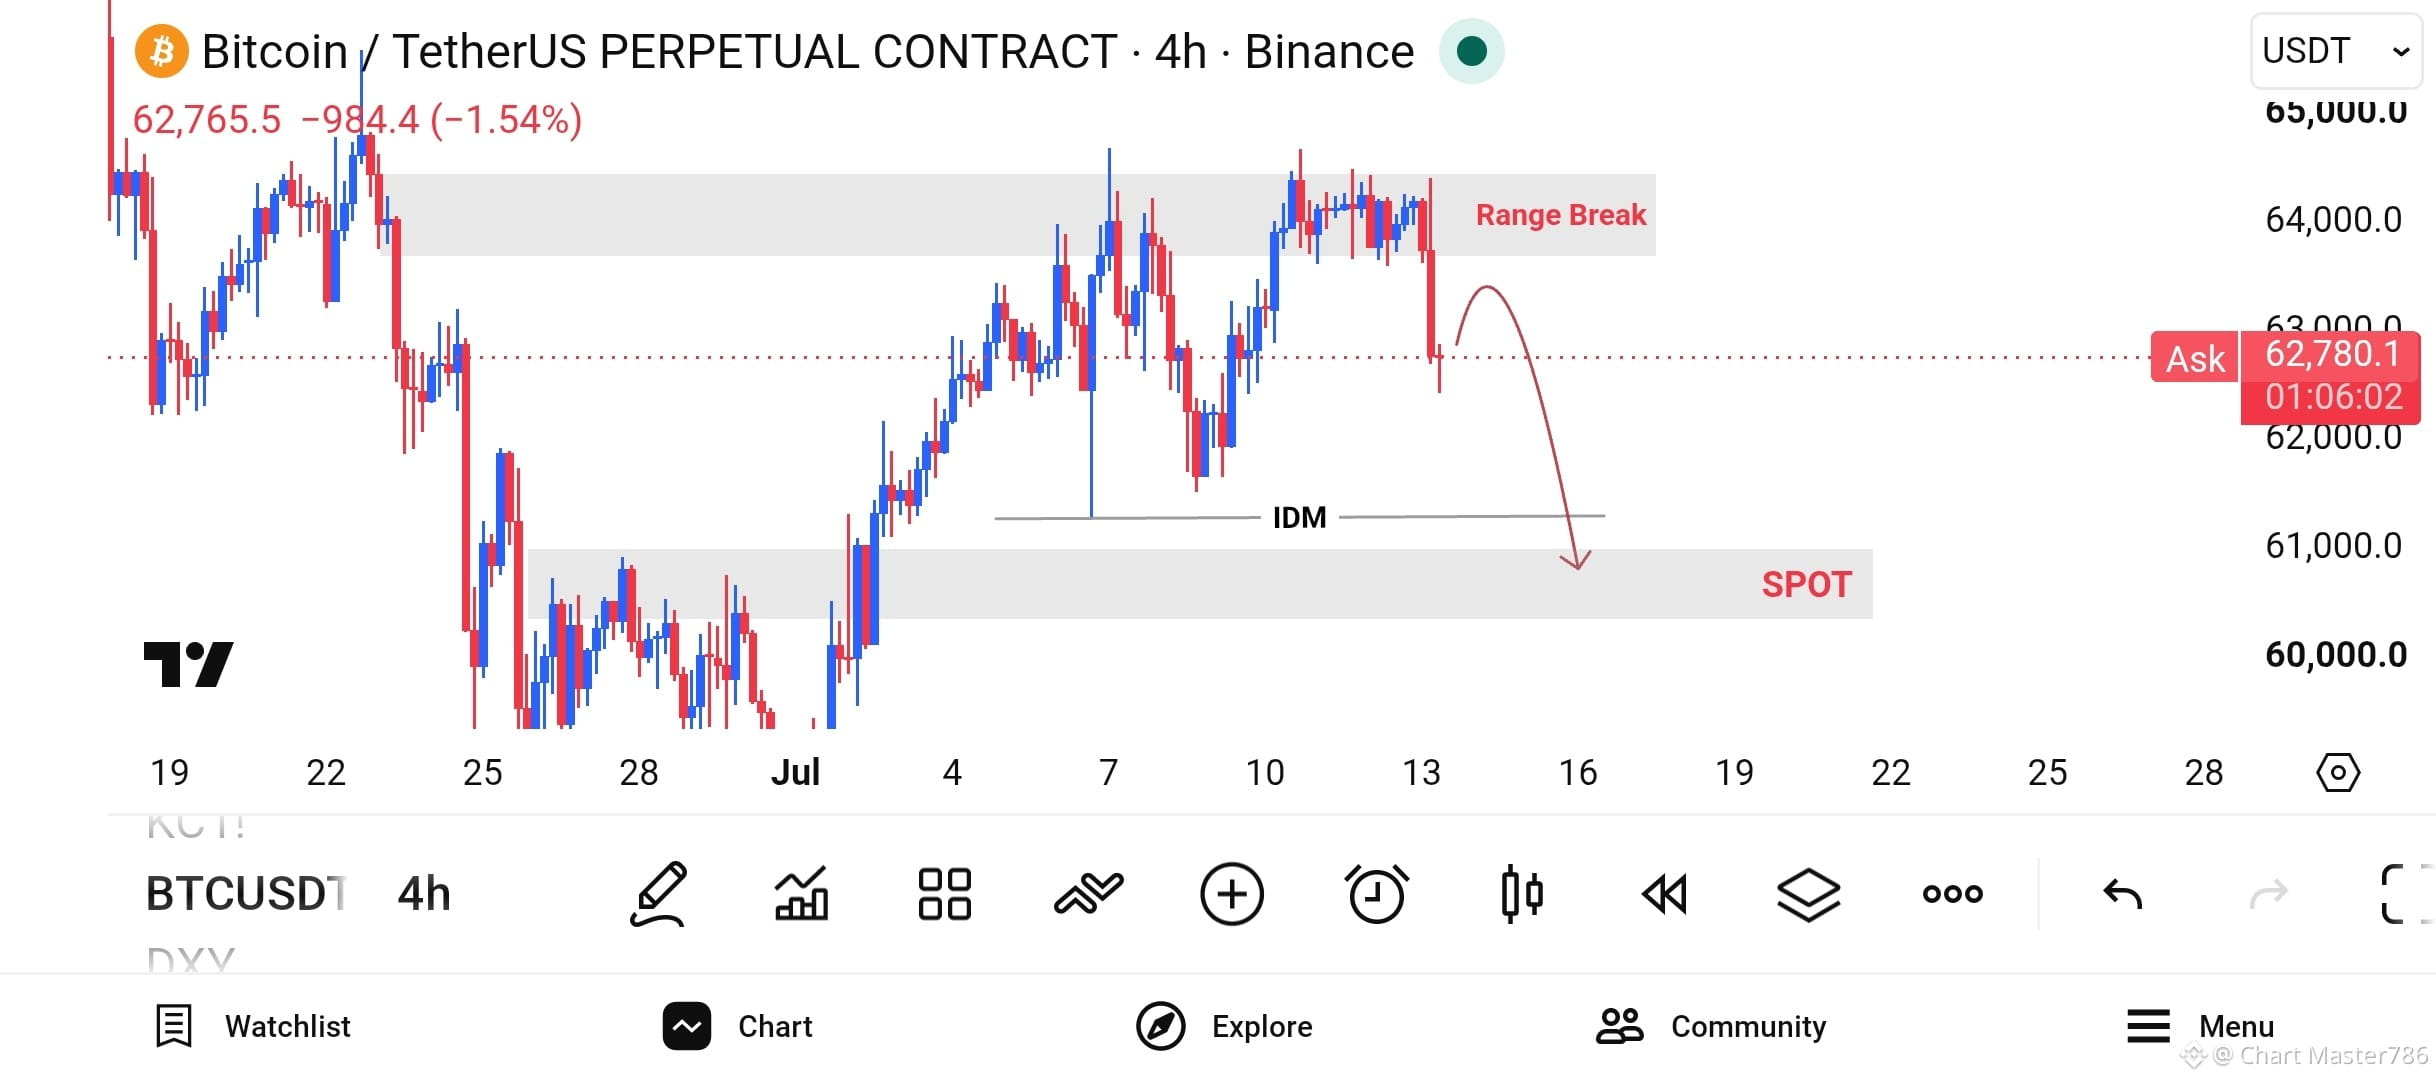Image resolution: width=2436 pixels, height=1080 pixels.
Task: Undo the last chart action
Action: tap(2122, 893)
